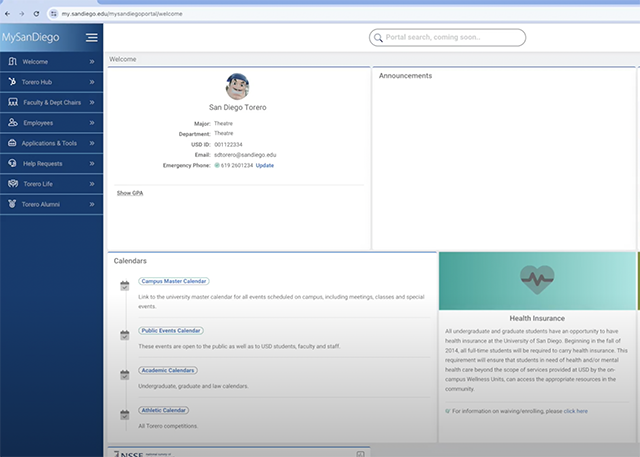Click the Welcome door icon in sidebar
The width and height of the screenshot is (640, 457).
(13, 61)
